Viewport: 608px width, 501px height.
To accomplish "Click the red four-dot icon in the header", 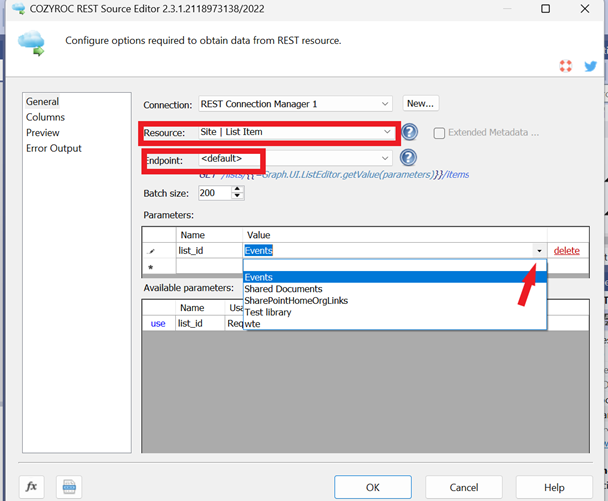I will click(565, 66).
